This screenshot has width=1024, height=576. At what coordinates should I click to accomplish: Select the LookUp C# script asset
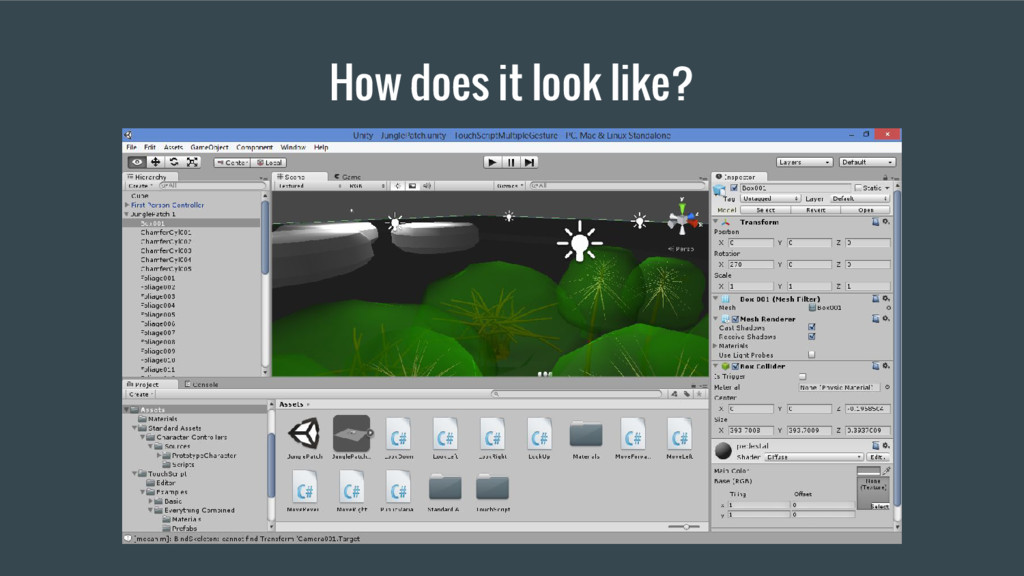[x=539, y=435]
